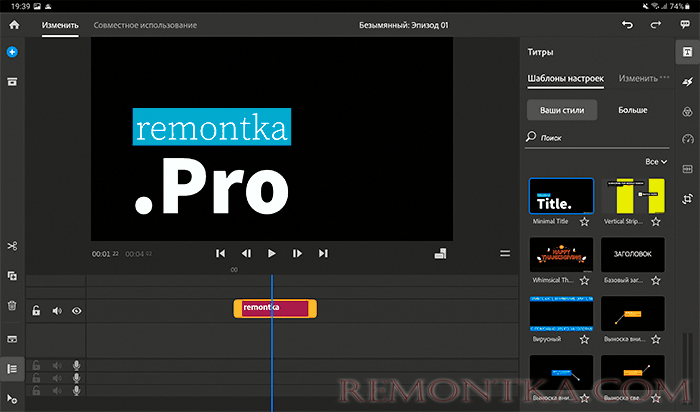Switch to the Изменить workspace tab
700x412 pixels.
[x=60, y=25]
